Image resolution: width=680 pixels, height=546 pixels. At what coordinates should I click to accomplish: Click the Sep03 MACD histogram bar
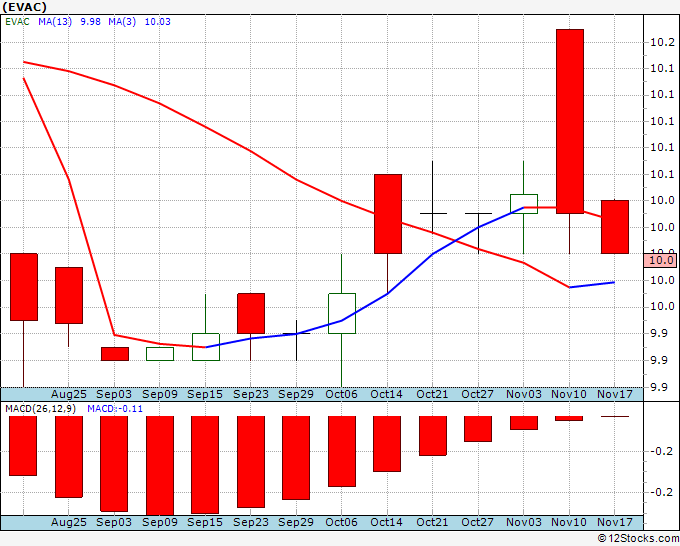click(114, 464)
